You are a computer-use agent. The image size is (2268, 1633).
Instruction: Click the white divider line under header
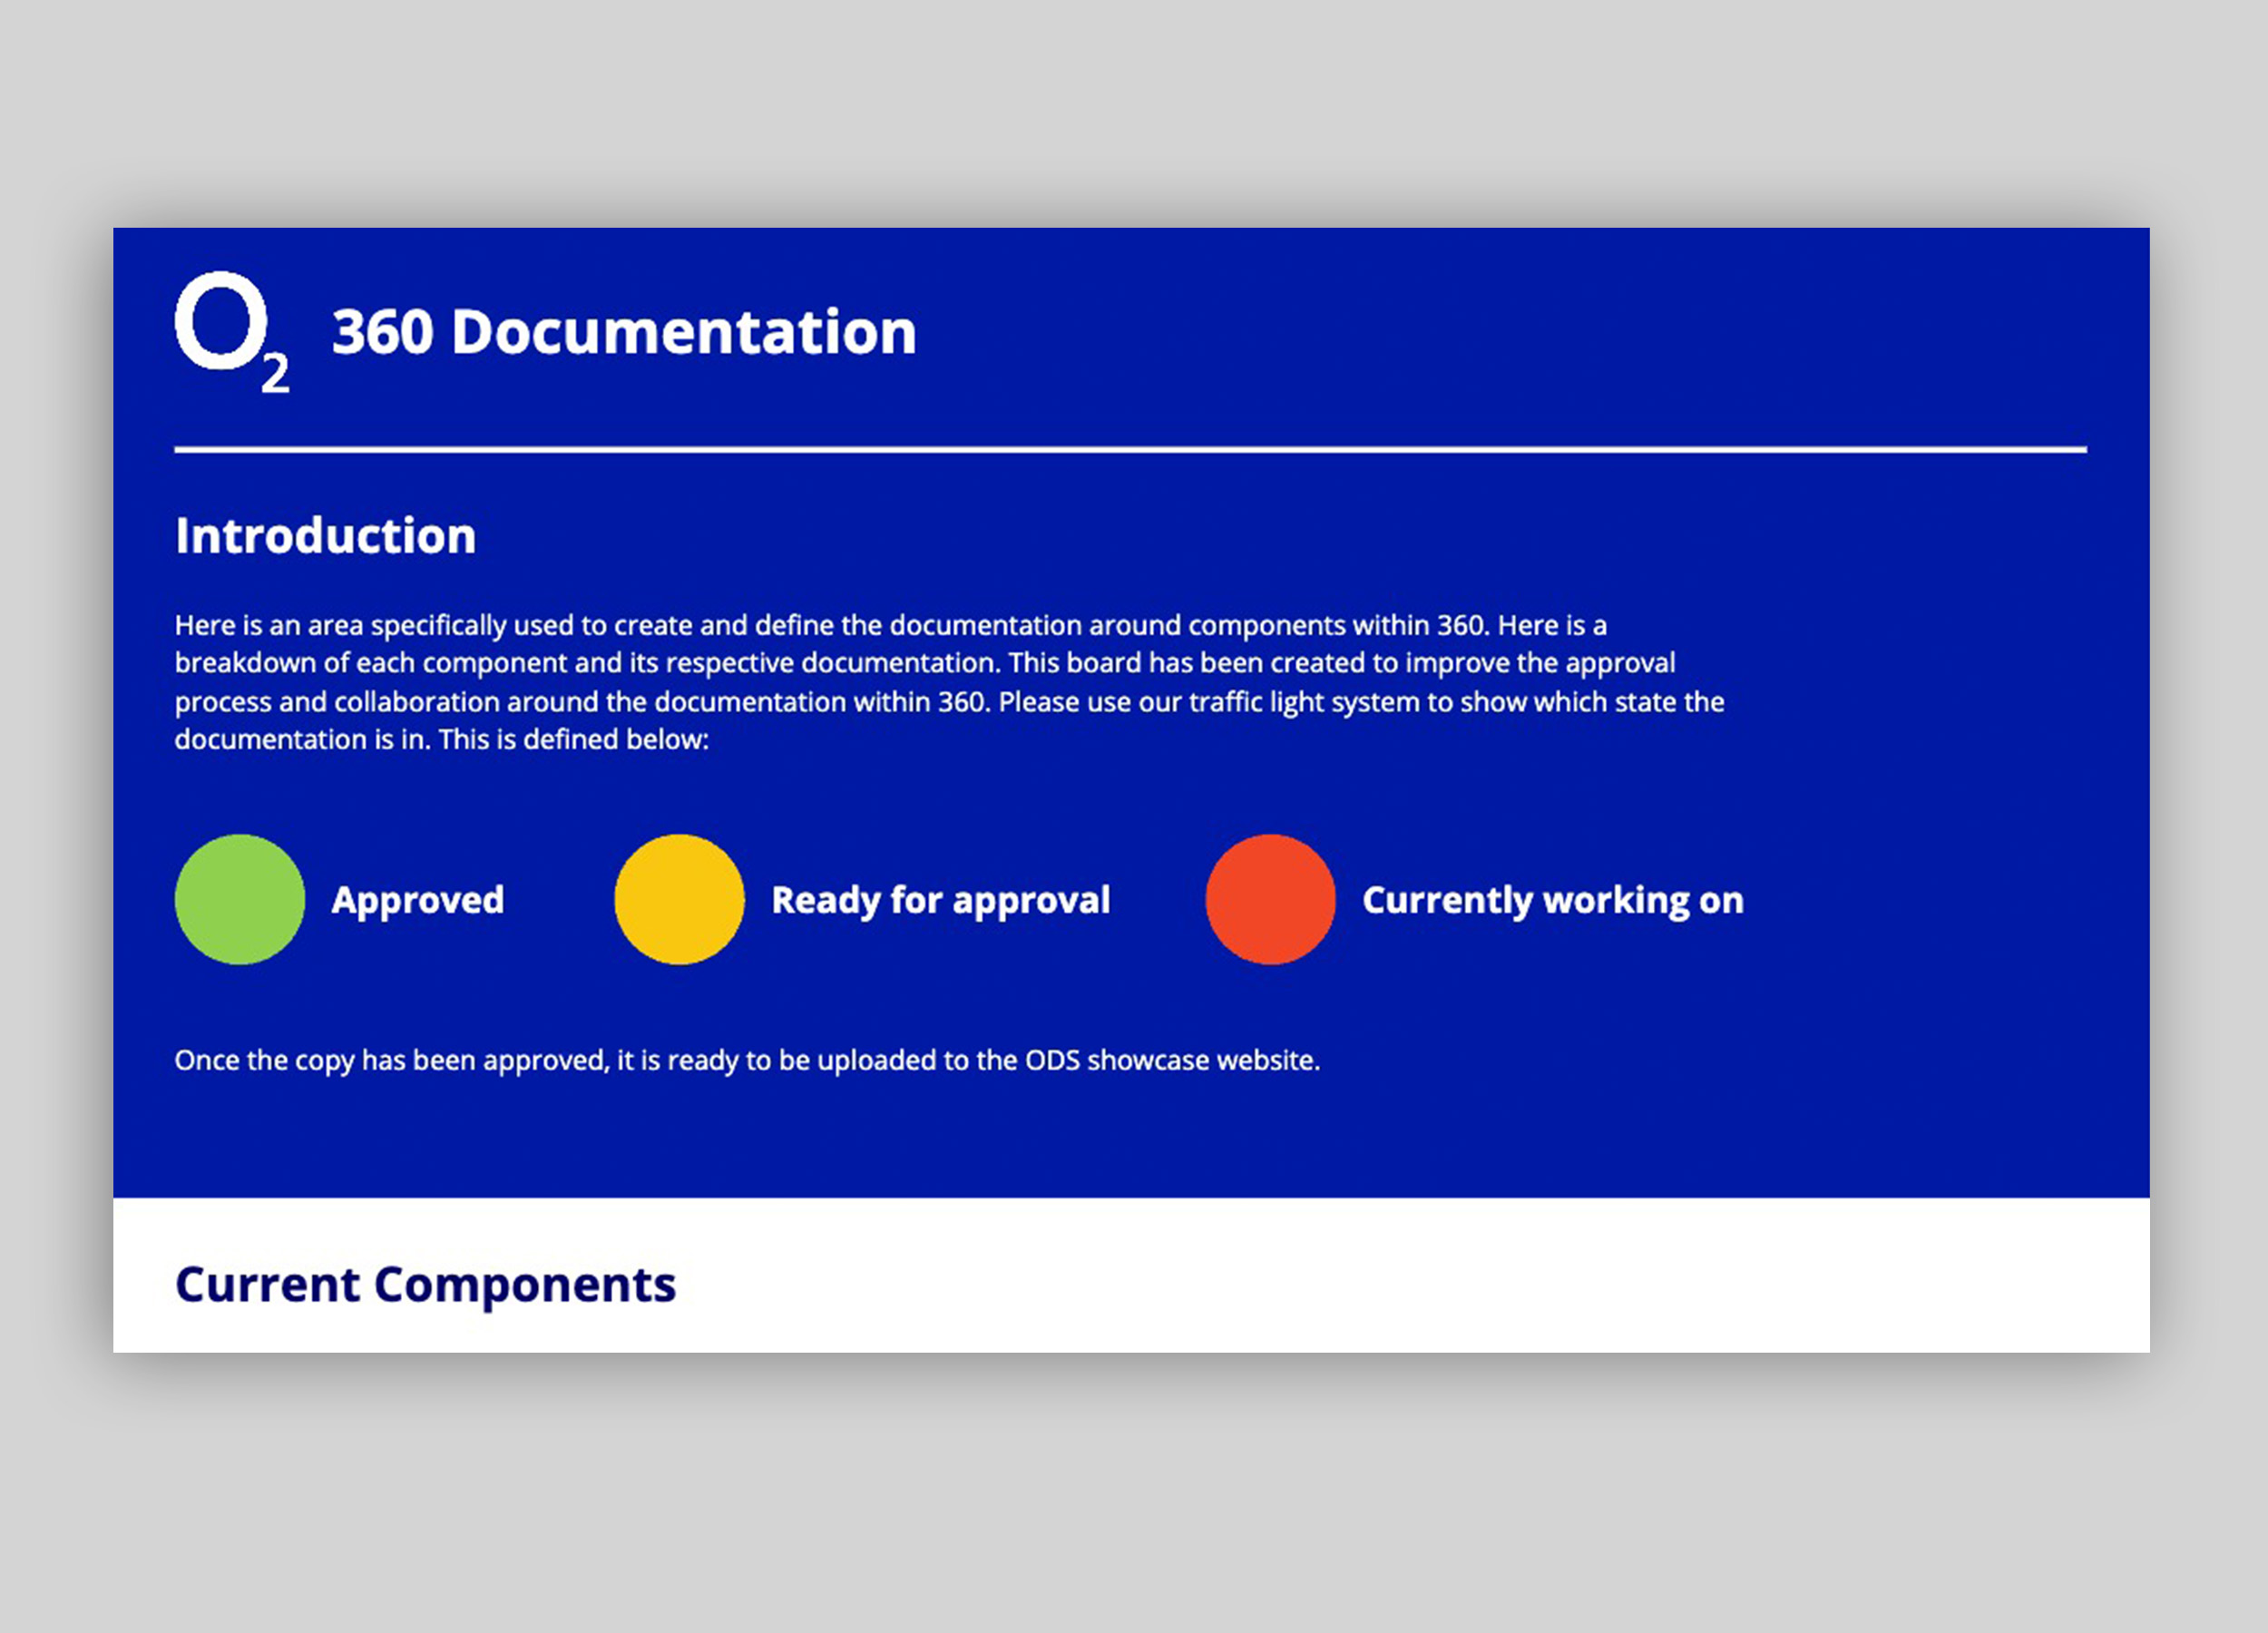(x=1130, y=450)
